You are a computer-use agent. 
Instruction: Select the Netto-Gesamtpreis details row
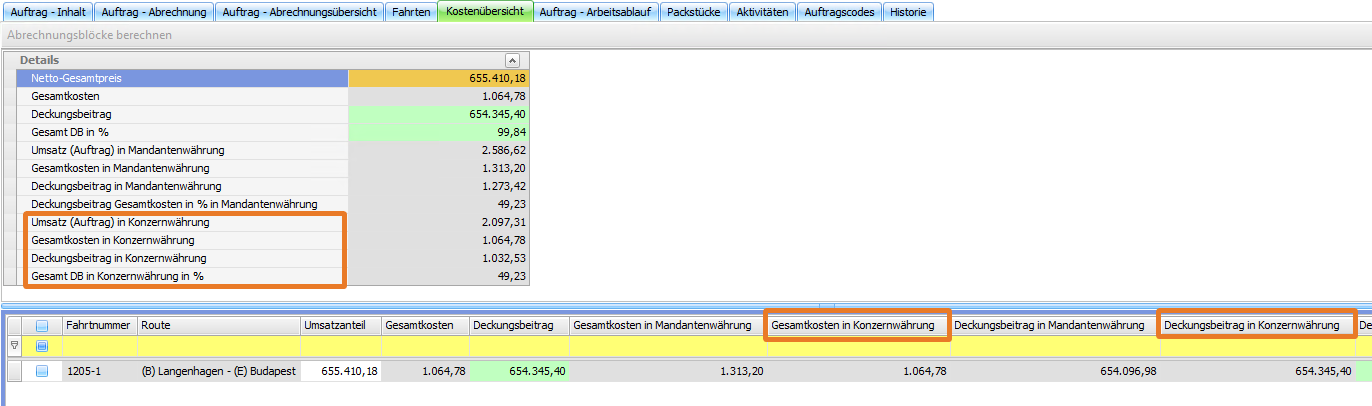pos(182,77)
